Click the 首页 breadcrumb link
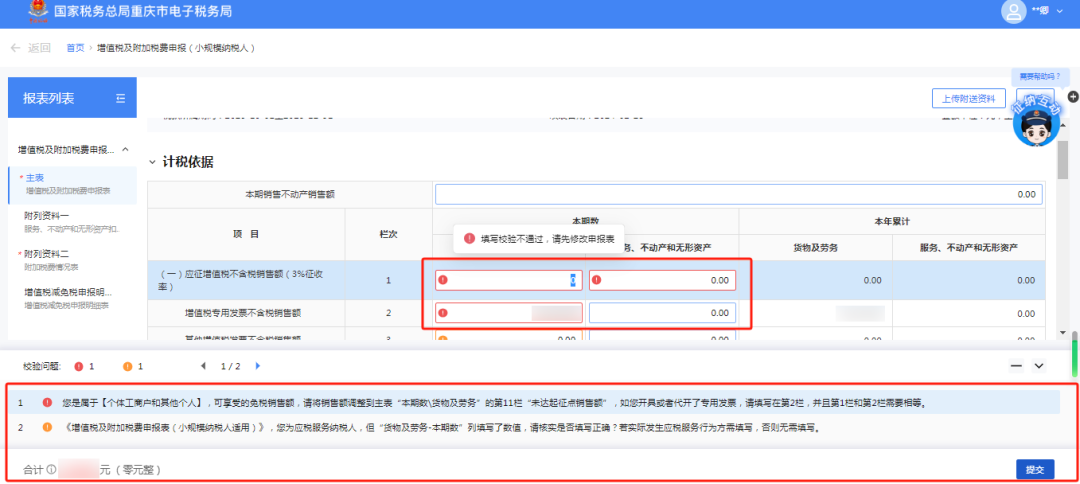1080x484 pixels. [x=75, y=48]
